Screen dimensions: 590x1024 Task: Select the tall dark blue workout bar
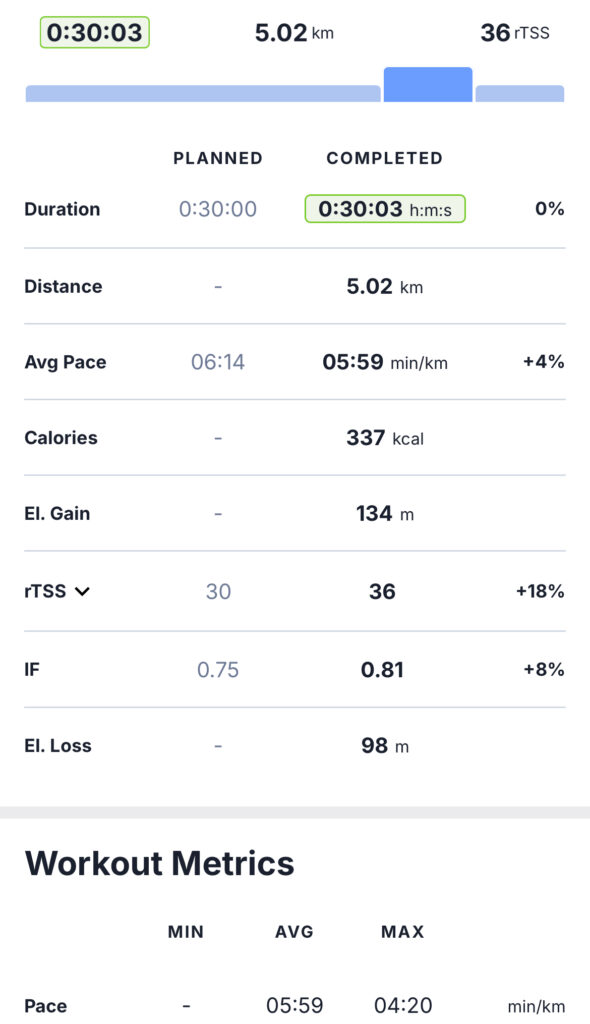coord(428,84)
